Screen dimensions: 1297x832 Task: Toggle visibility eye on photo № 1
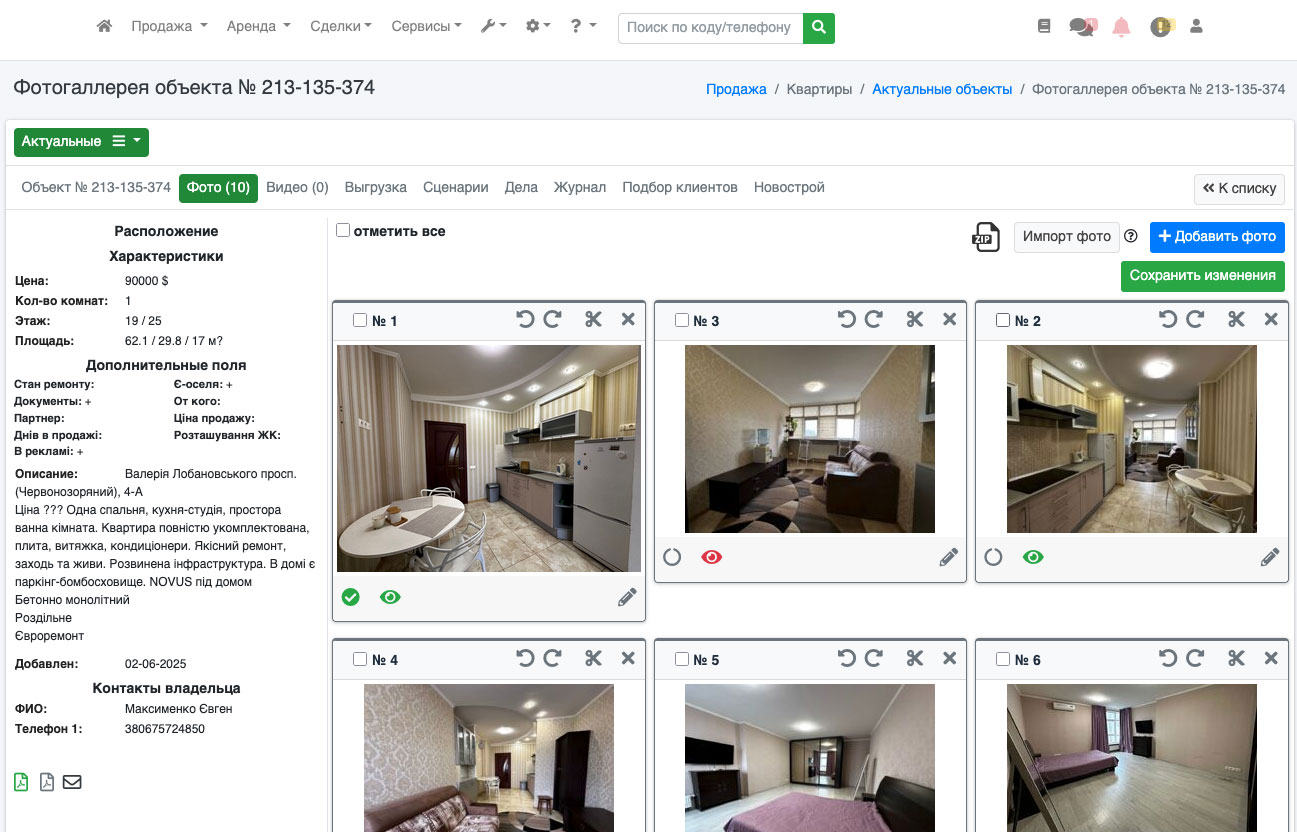point(390,597)
